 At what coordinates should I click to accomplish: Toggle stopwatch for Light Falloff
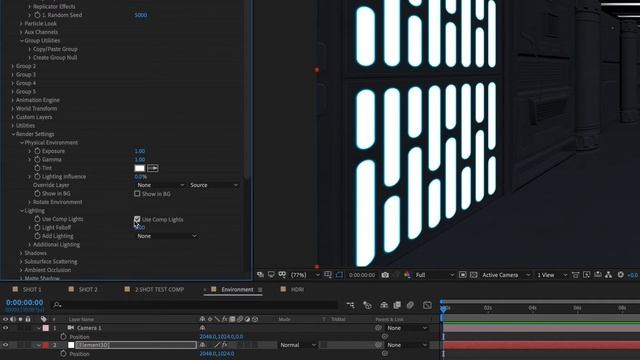tap(37, 227)
